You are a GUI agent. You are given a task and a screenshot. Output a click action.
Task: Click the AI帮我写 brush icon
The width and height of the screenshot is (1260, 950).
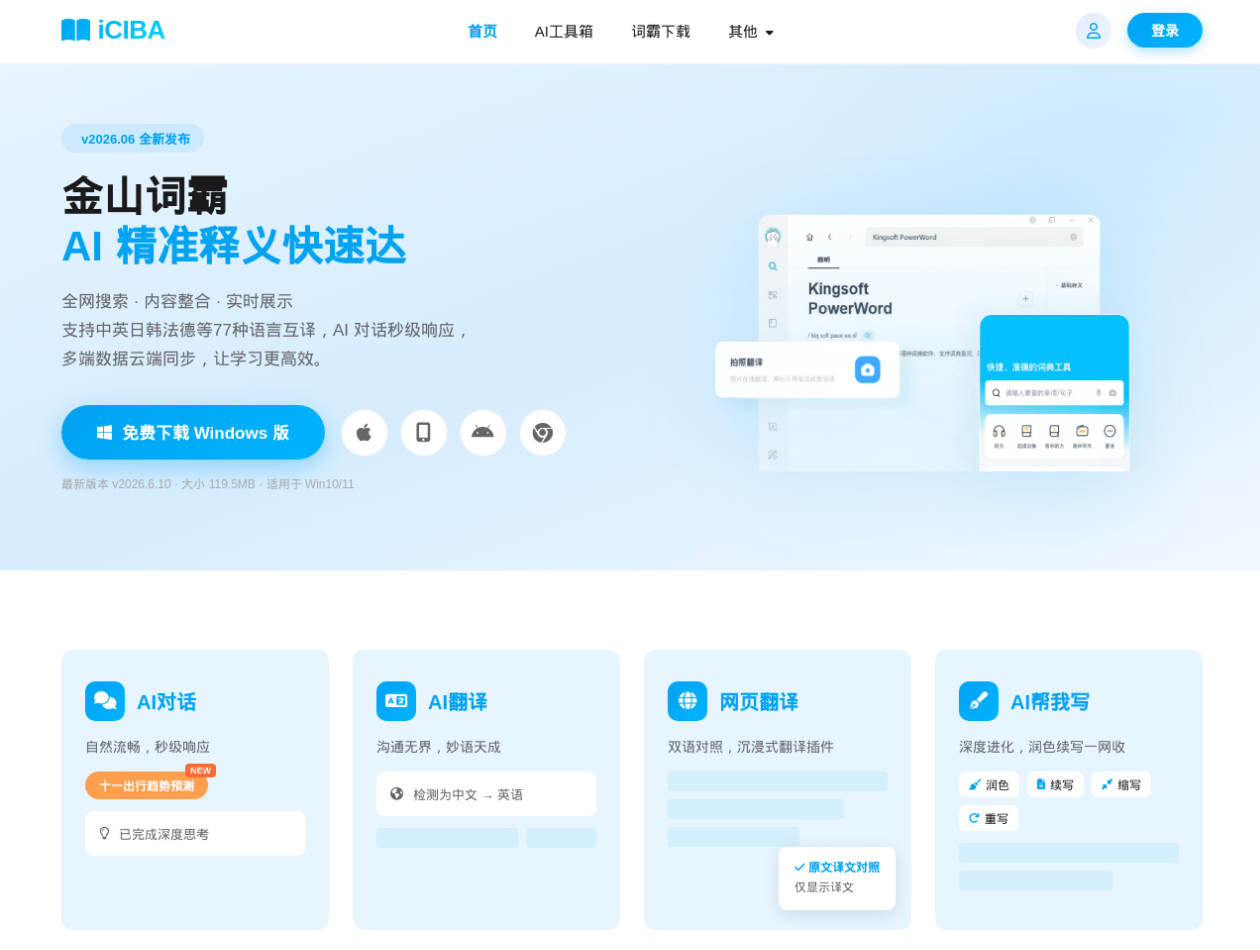coord(979,701)
